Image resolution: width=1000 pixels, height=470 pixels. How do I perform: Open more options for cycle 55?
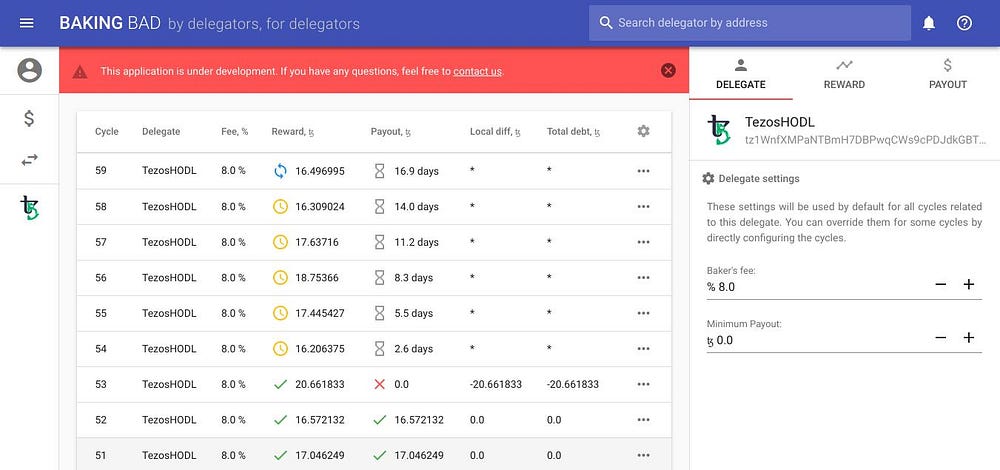(x=643, y=313)
